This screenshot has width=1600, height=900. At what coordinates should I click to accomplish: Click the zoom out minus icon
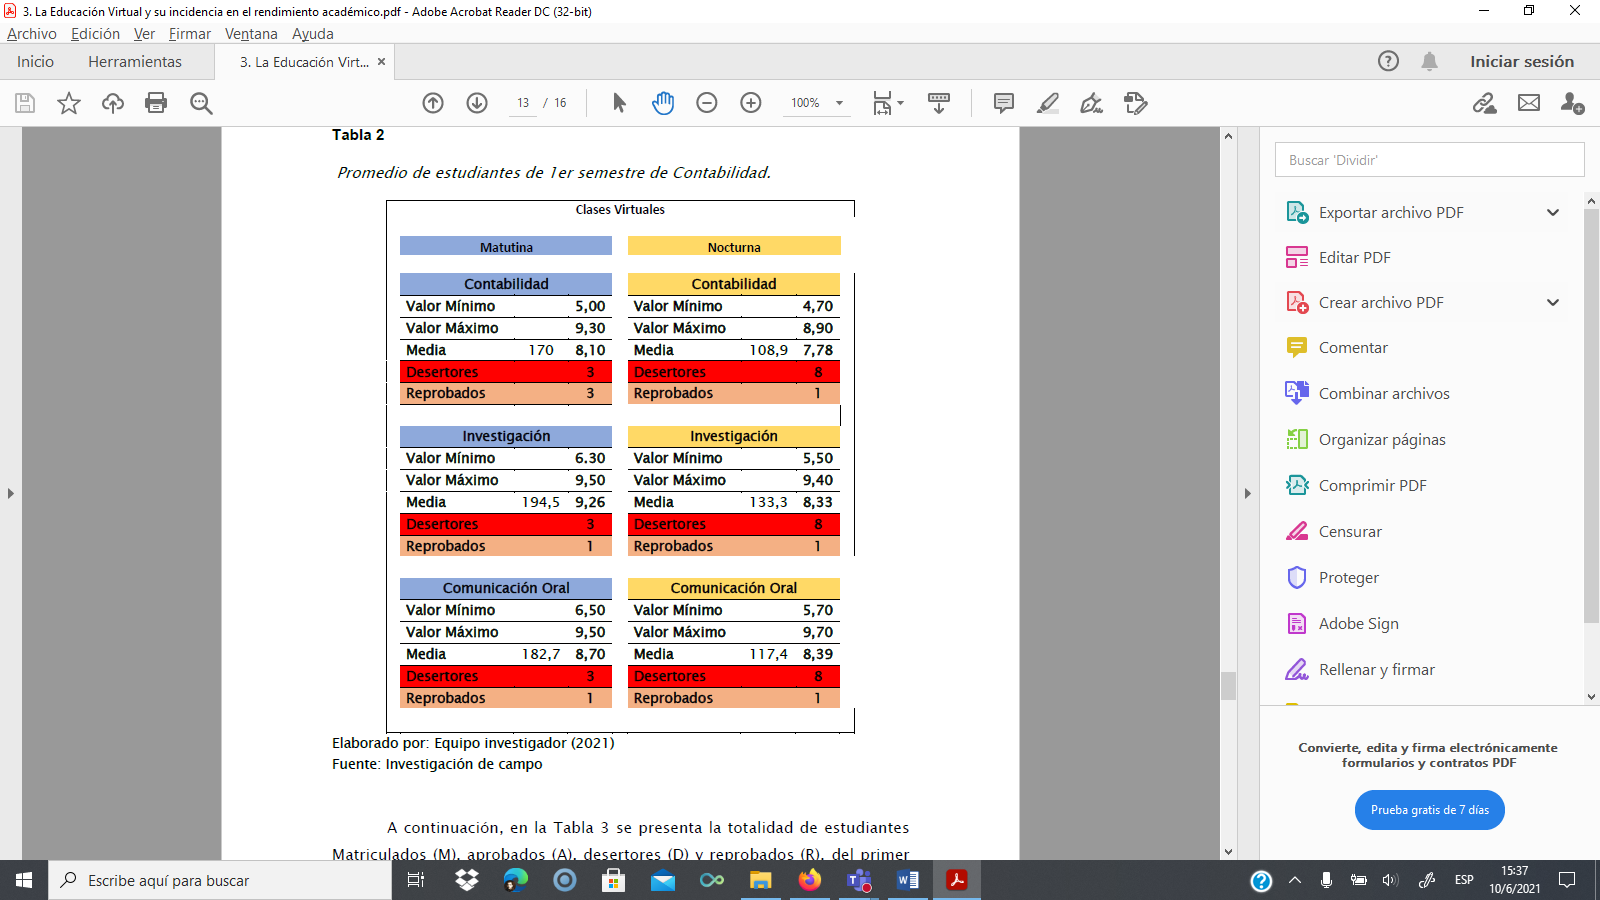click(x=707, y=103)
